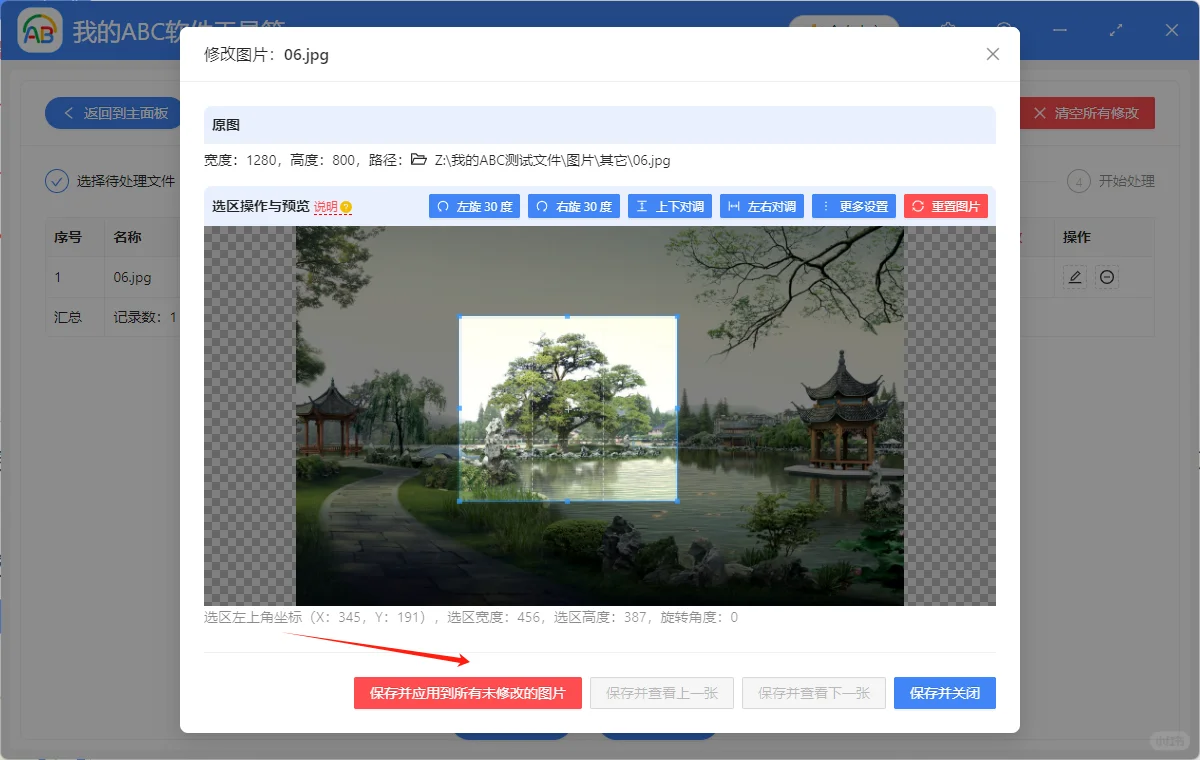Click 清空所有修改 to clear all modifications

[1087, 113]
